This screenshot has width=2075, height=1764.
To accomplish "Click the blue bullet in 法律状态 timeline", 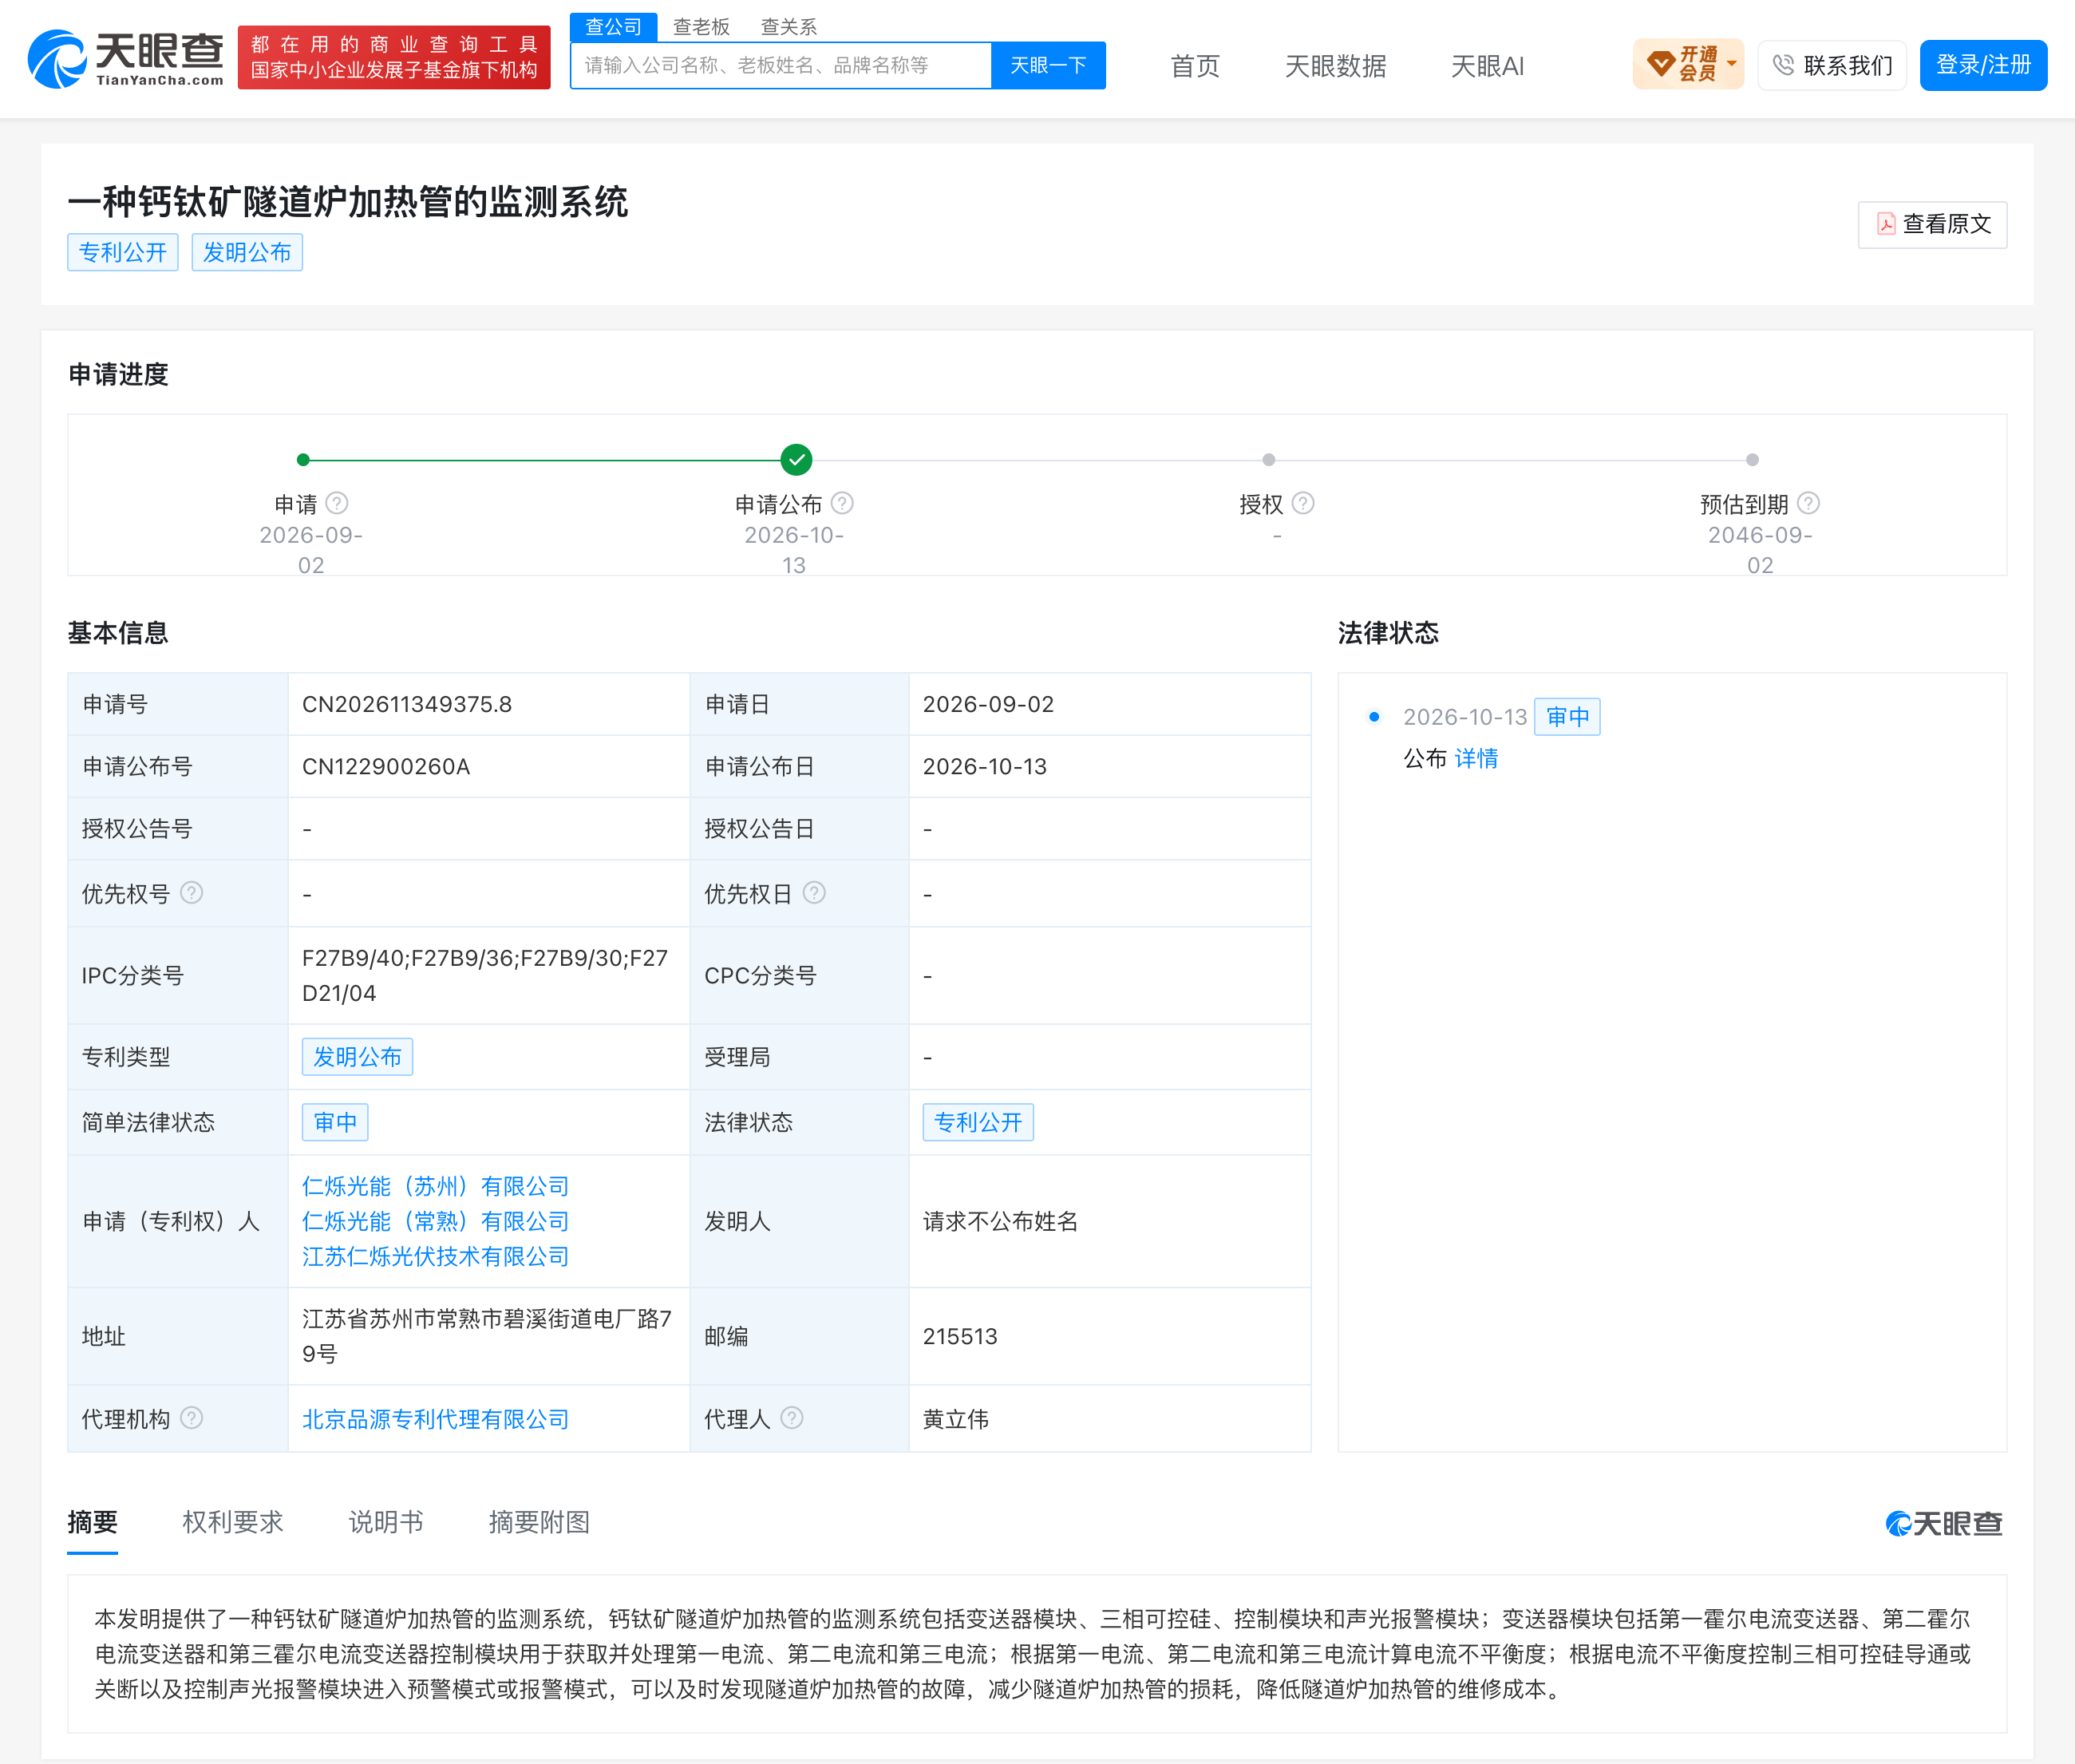I will coord(1374,716).
